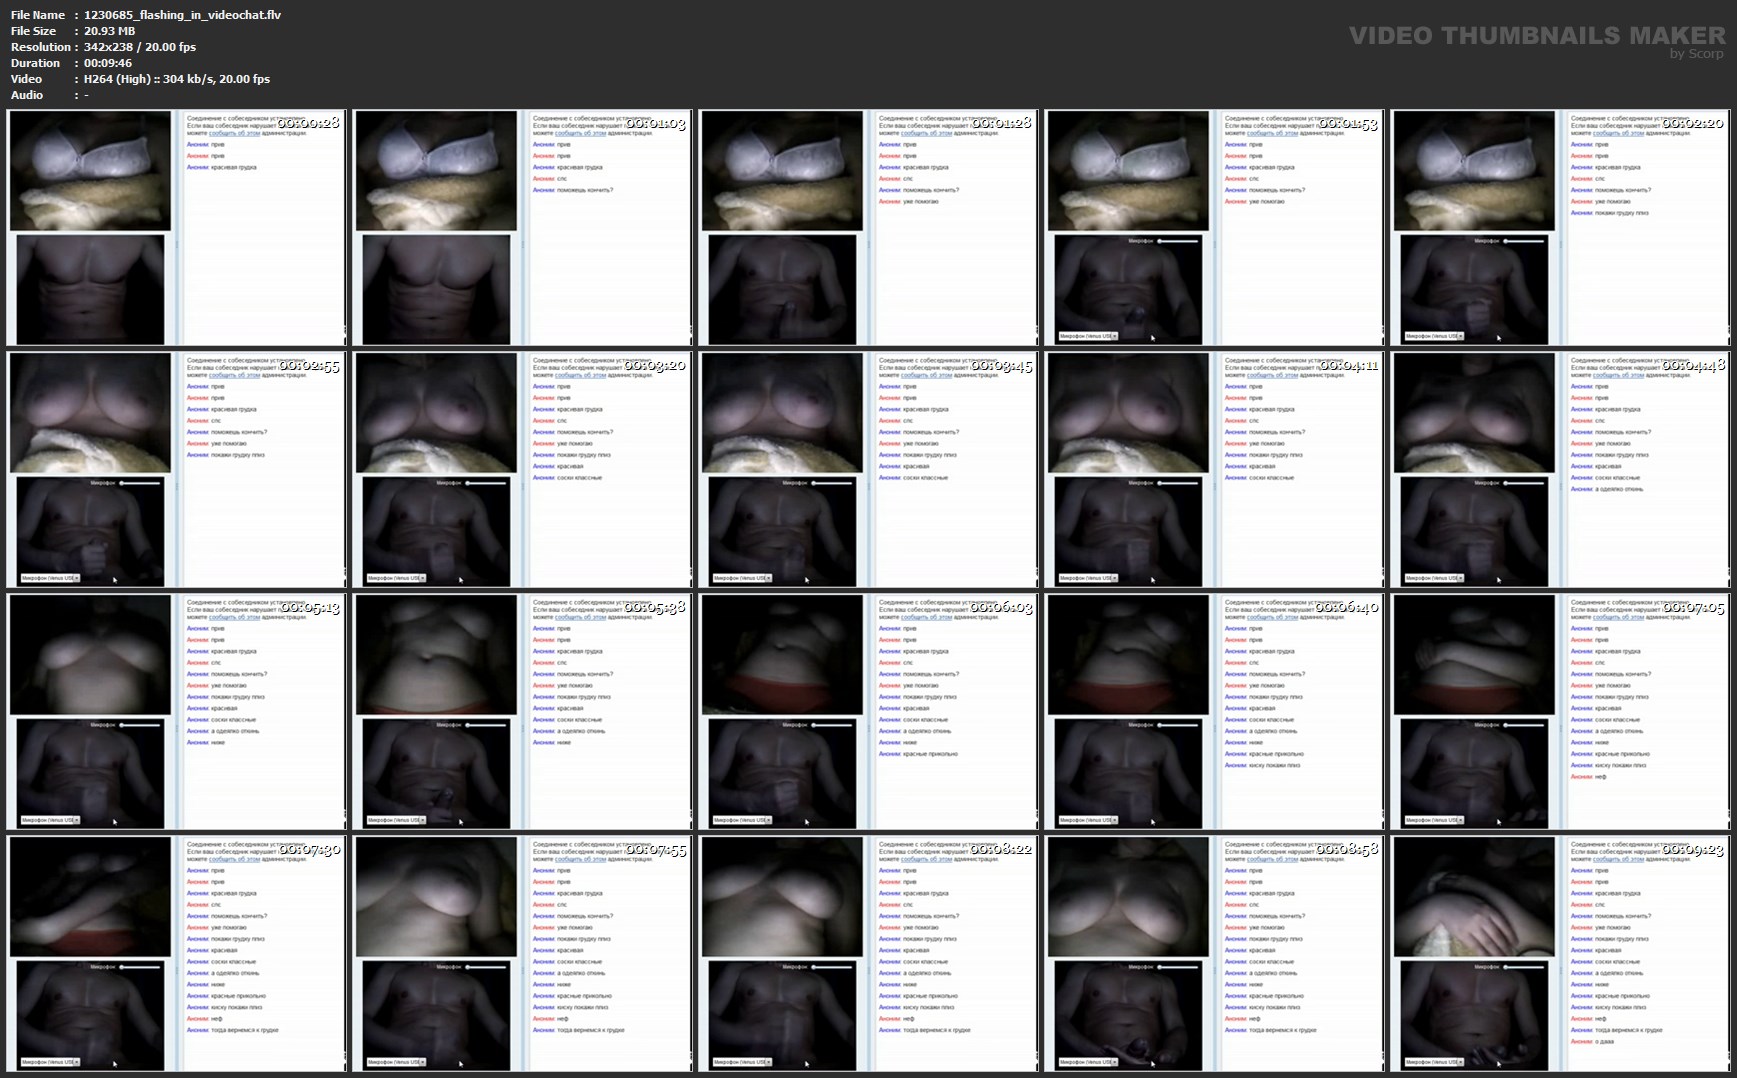Click the microphone volume slider in 00:05:38 frame
1737x1078 pixels.
(486, 725)
